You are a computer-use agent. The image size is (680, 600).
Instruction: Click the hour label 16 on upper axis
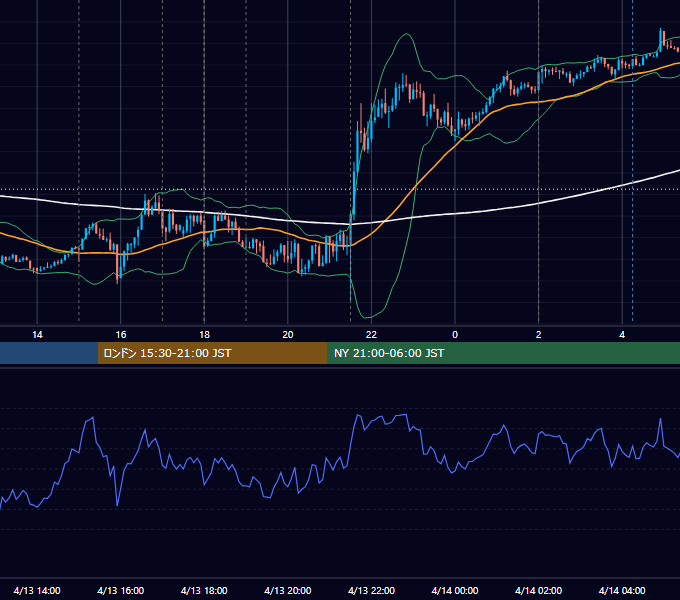point(121,335)
